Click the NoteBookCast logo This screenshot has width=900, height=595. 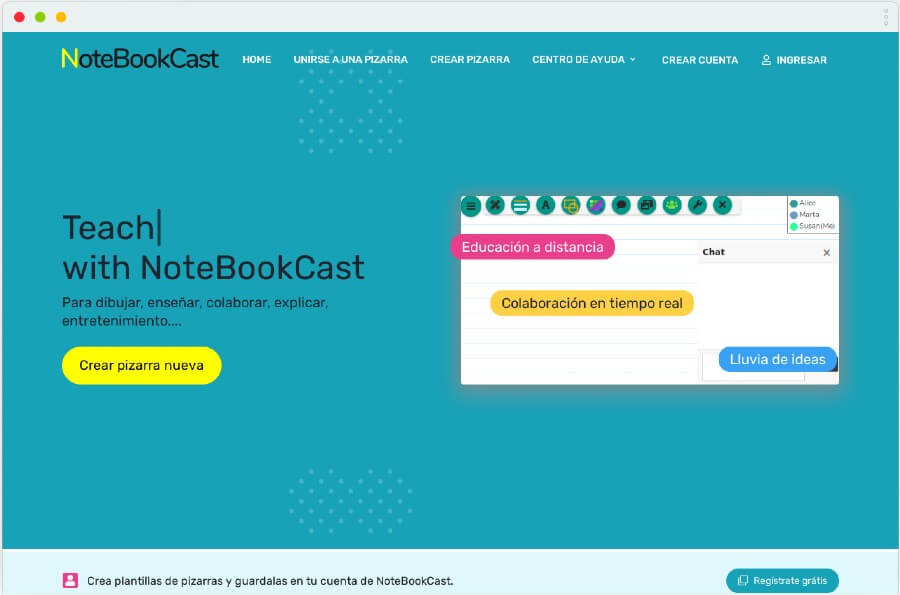coord(139,59)
